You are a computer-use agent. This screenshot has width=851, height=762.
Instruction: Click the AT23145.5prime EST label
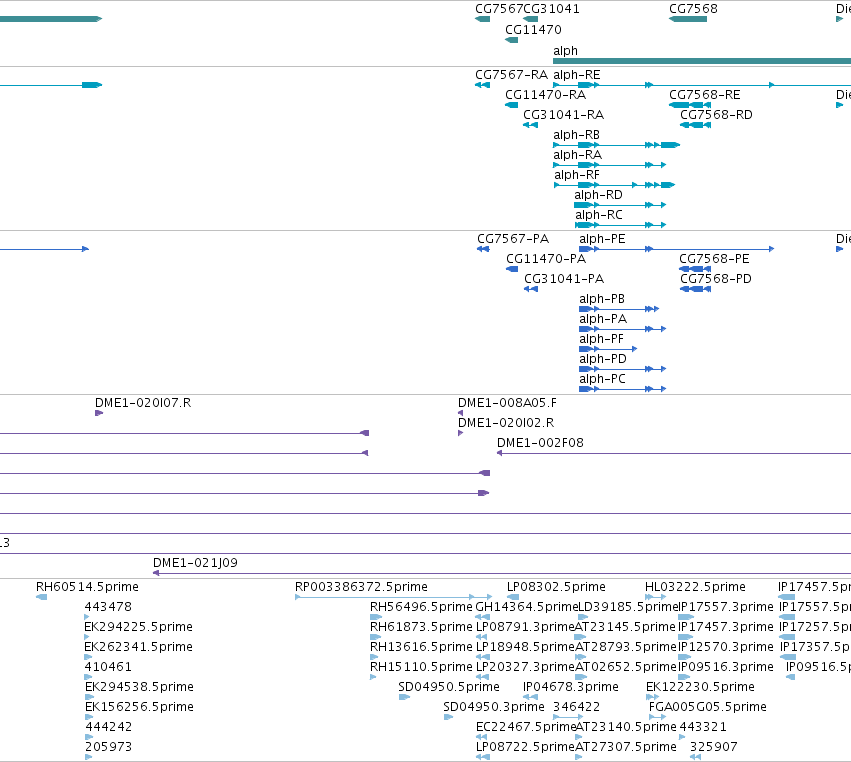(625, 627)
